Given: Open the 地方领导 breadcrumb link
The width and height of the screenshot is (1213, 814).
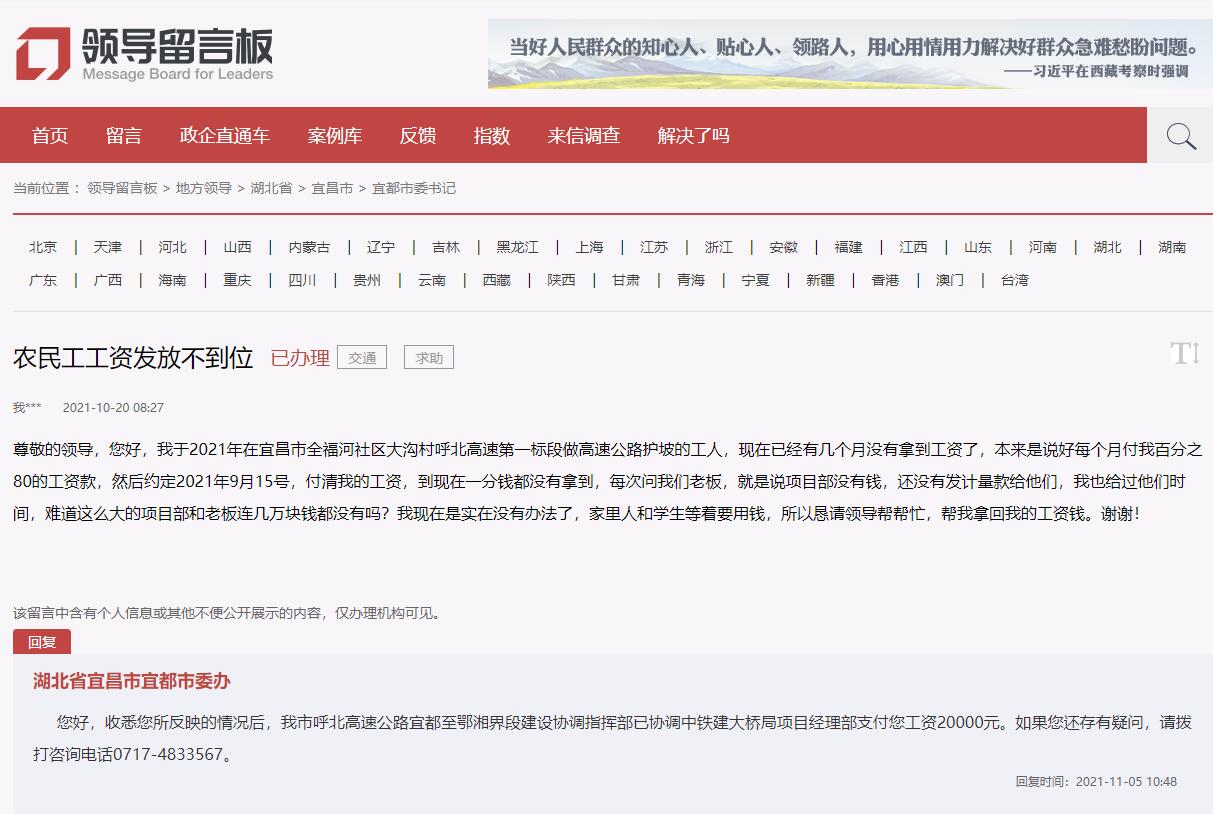Looking at the screenshot, I should pos(204,188).
